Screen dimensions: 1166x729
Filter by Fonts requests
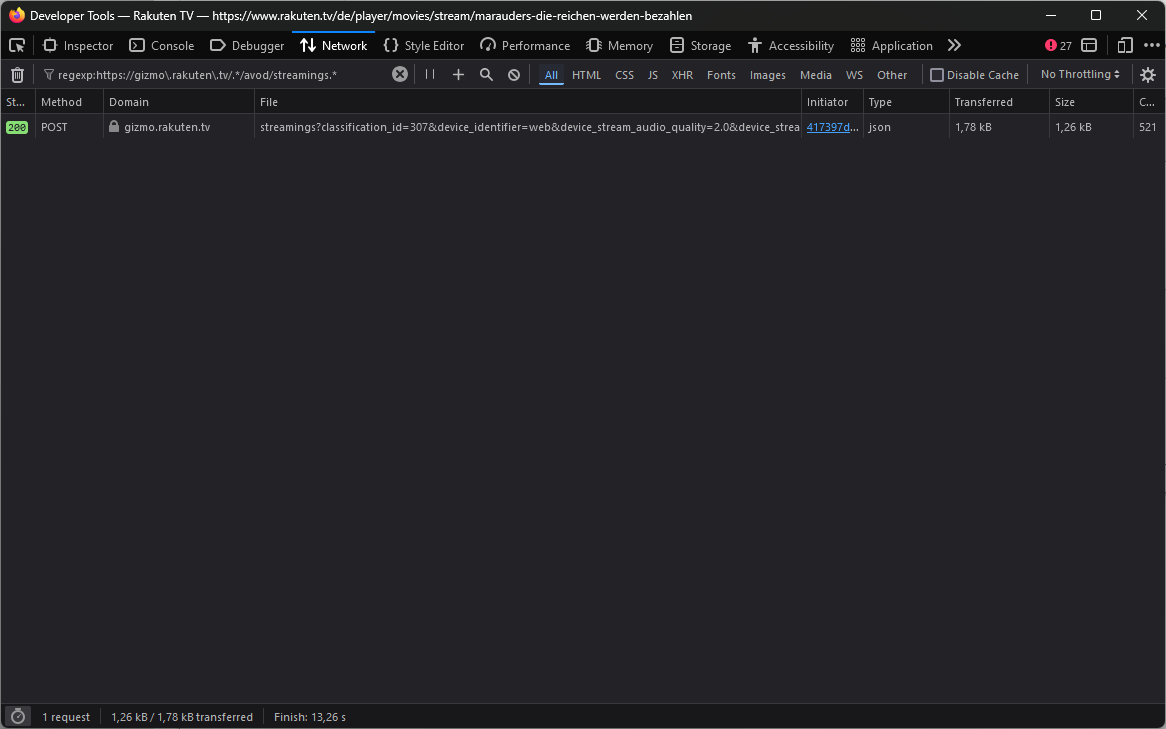click(x=721, y=75)
